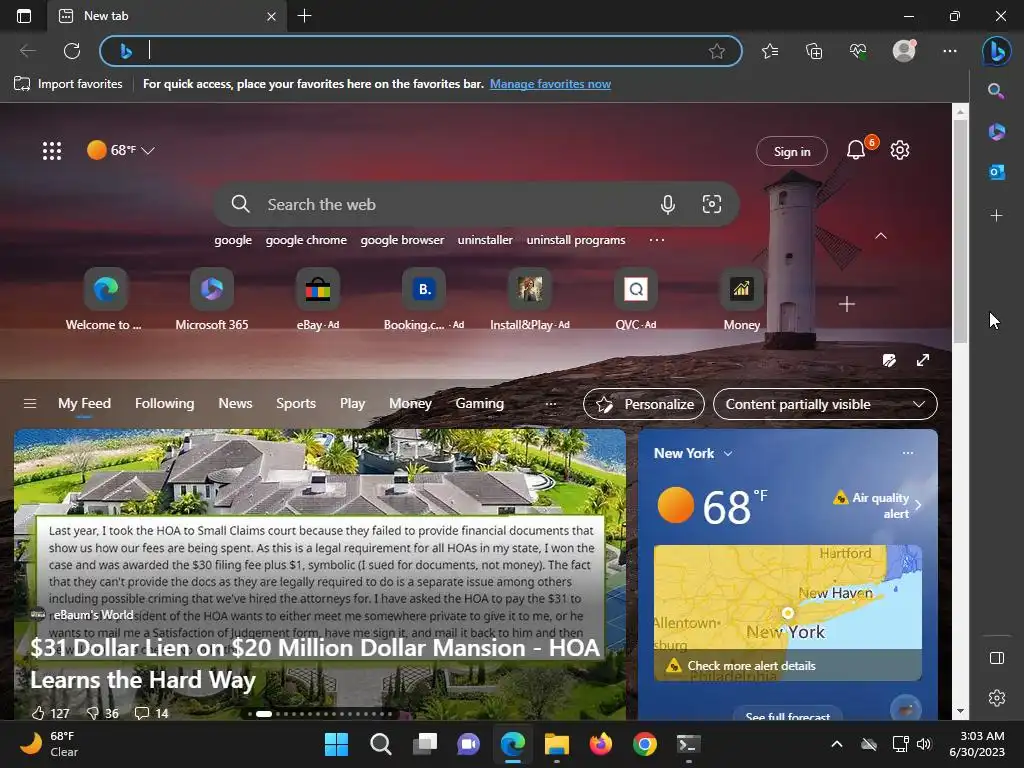Image resolution: width=1024 pixels, height=768 pixels.
Task: Click Check more alert details
Action: pyautogui.click(x=751, y=665)
